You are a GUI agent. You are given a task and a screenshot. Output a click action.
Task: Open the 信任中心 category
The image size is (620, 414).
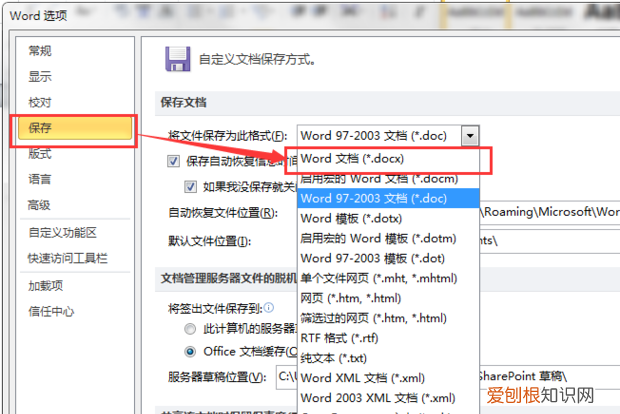(x=51, y=311)
